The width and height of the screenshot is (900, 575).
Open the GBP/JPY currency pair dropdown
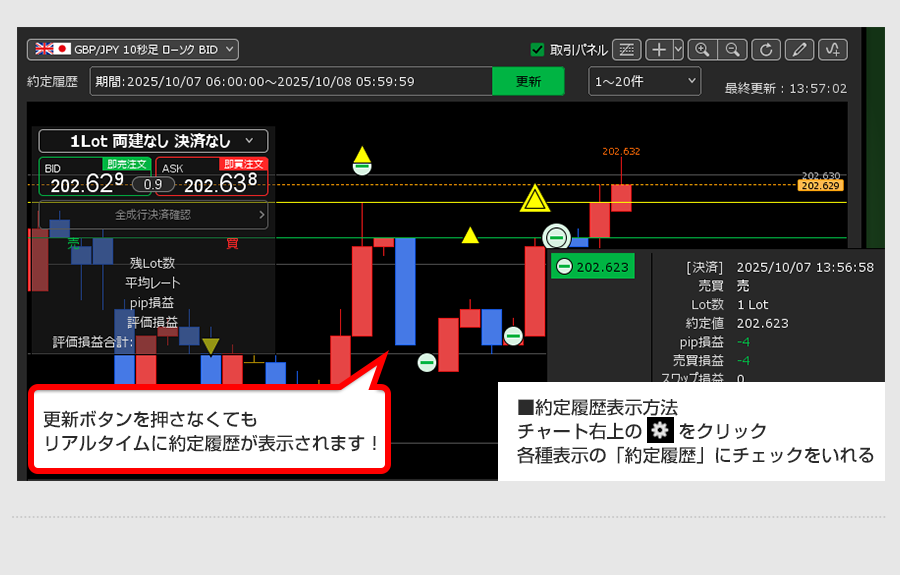click(x=132, y=48)
